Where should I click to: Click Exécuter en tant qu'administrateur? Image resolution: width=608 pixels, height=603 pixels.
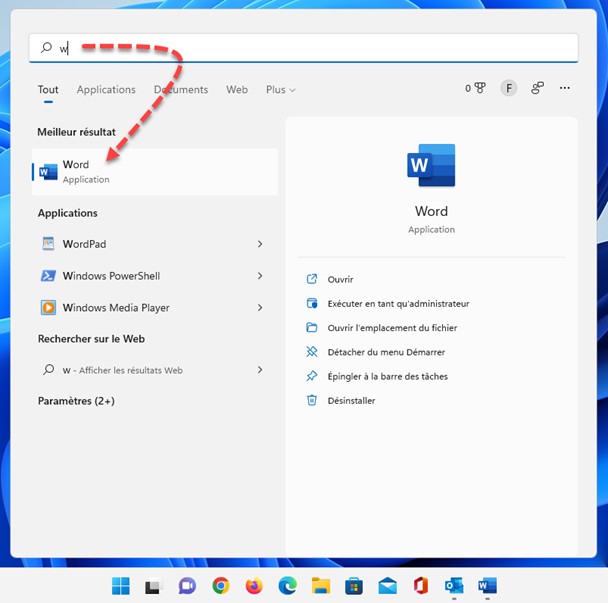[398, 303]
